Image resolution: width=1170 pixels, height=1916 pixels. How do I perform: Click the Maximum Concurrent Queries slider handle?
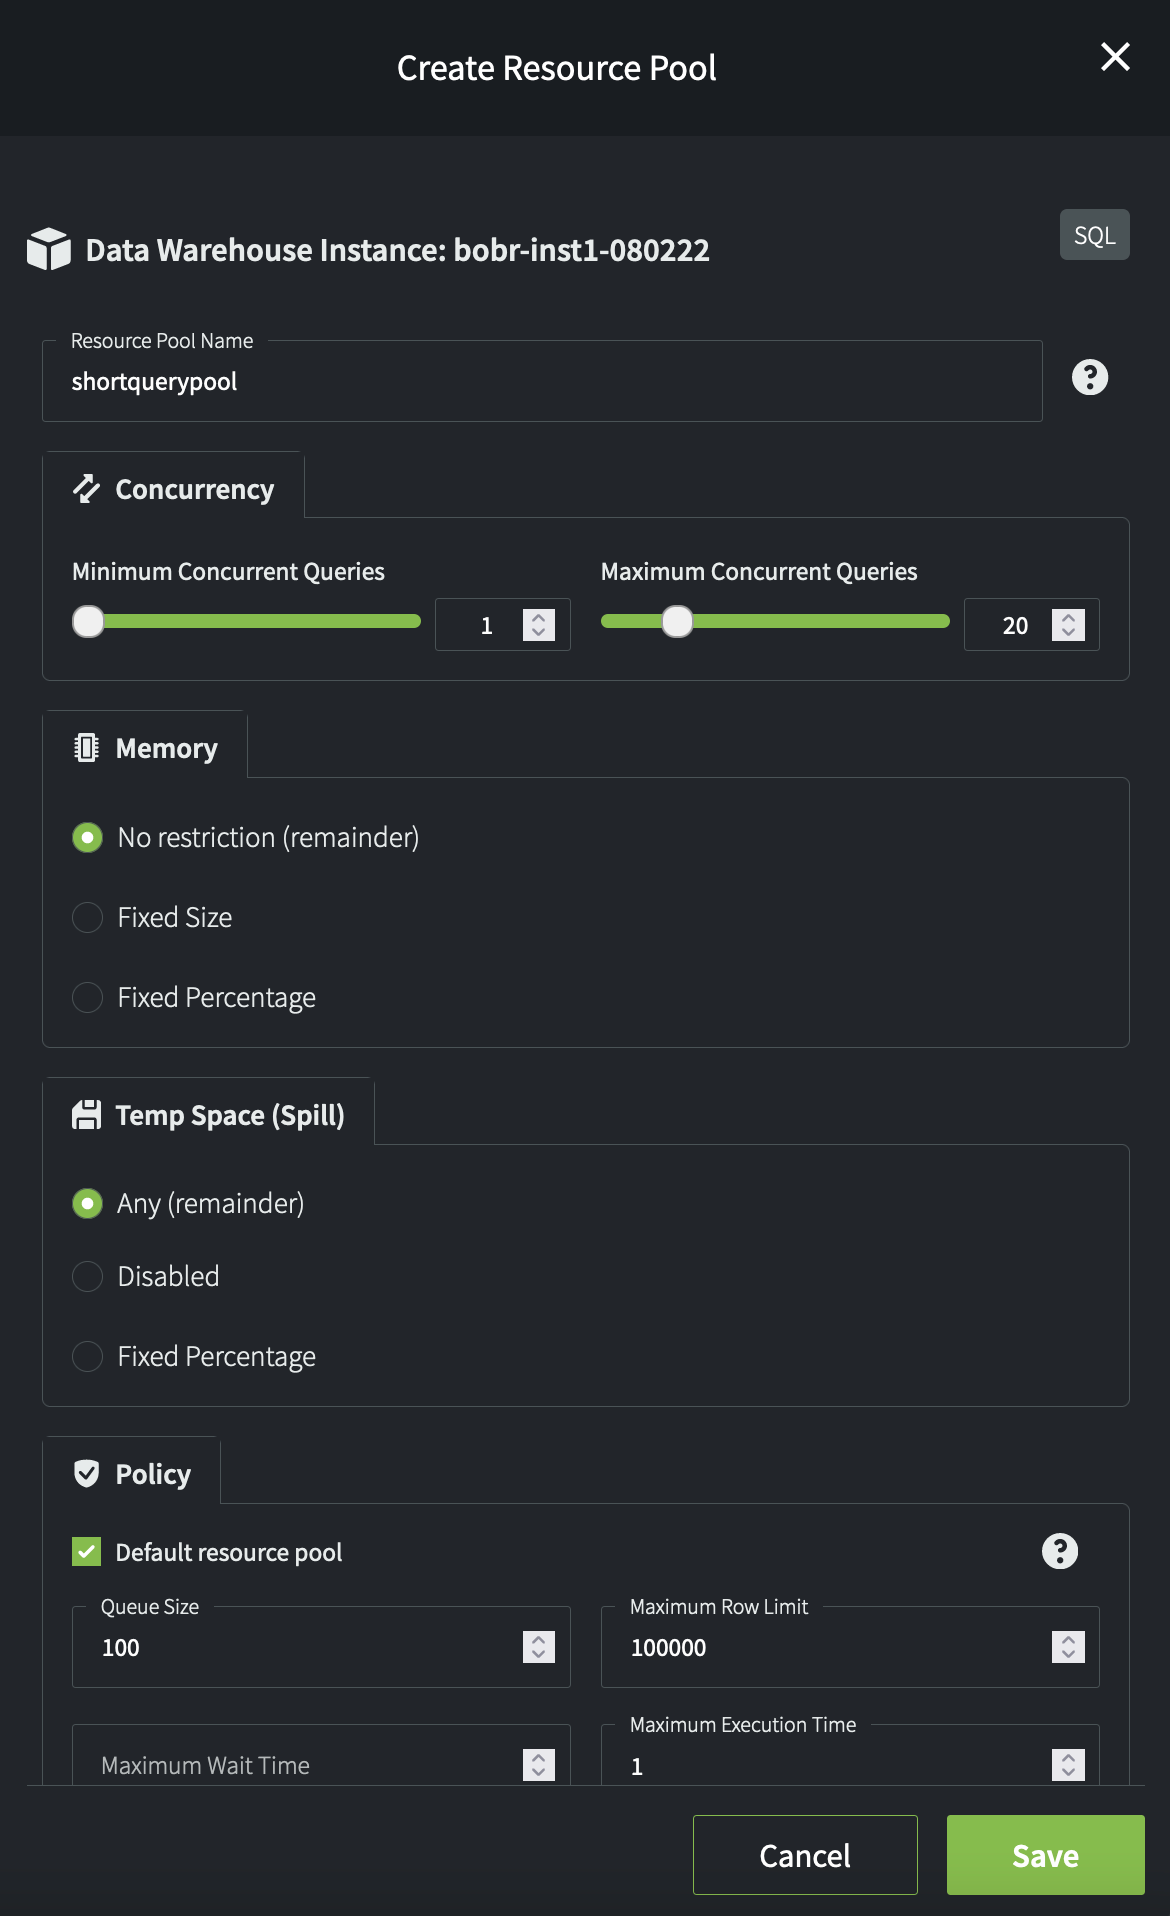[x=678, y=621]
